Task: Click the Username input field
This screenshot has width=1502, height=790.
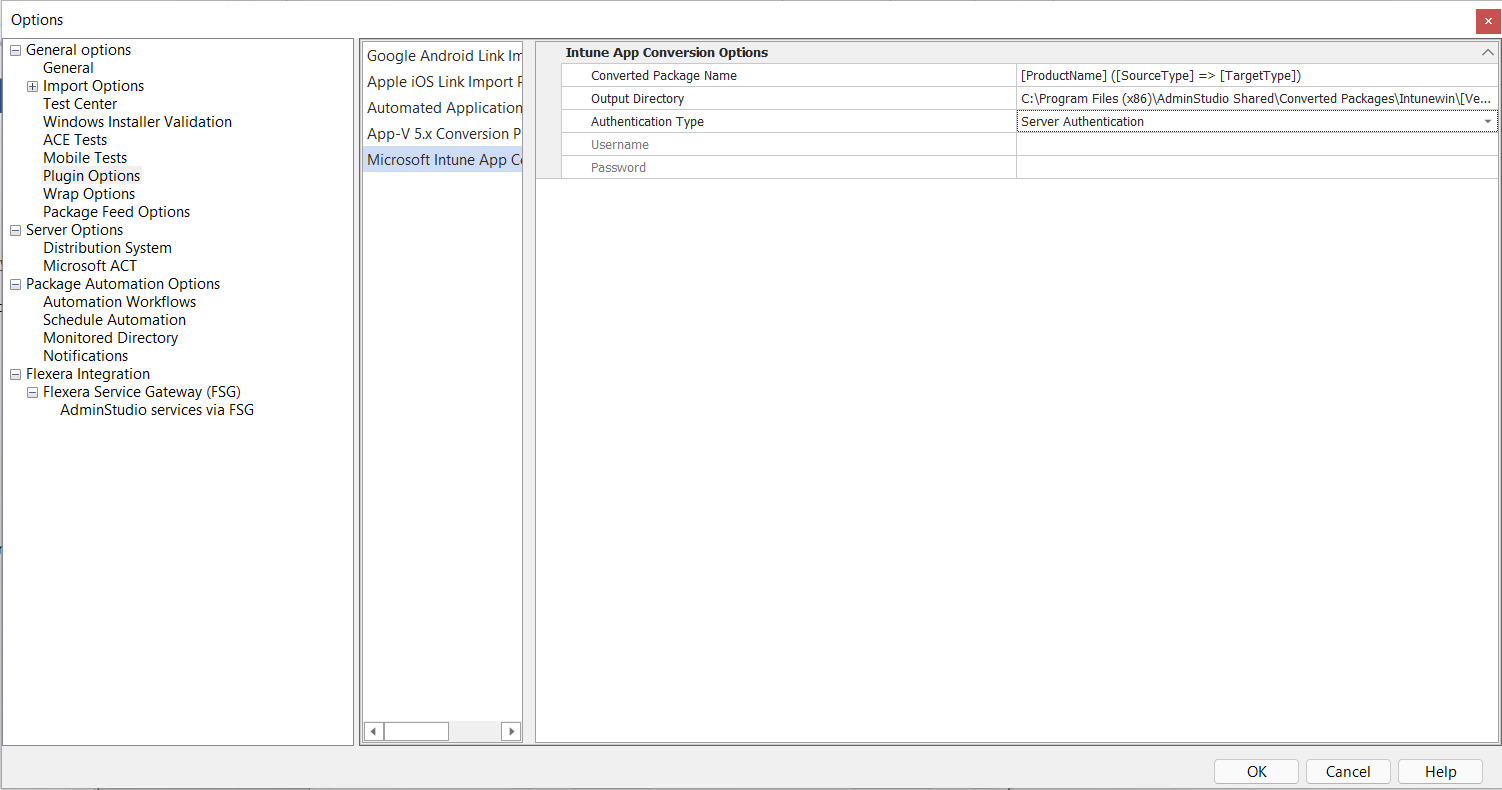Action: coord(1250,144)
